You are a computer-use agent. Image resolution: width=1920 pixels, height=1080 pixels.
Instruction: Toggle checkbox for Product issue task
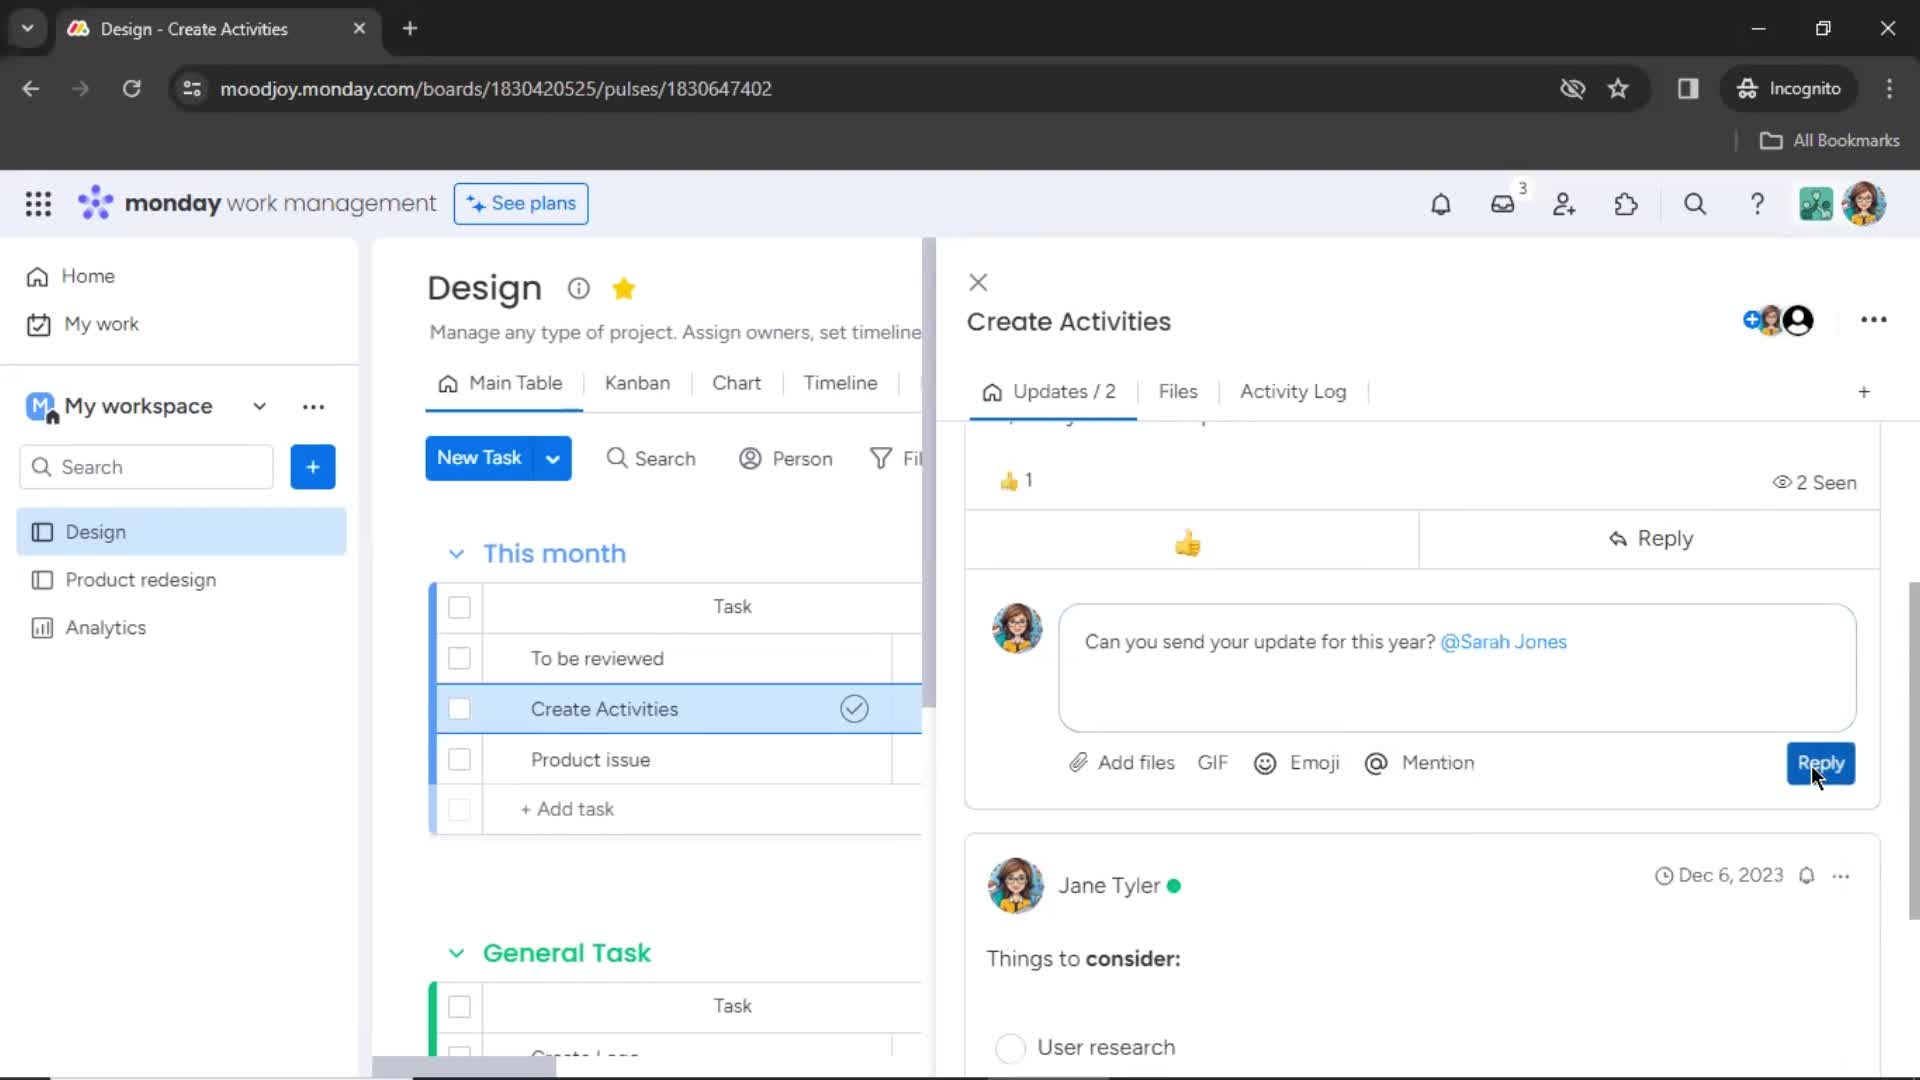pos(459,758)
